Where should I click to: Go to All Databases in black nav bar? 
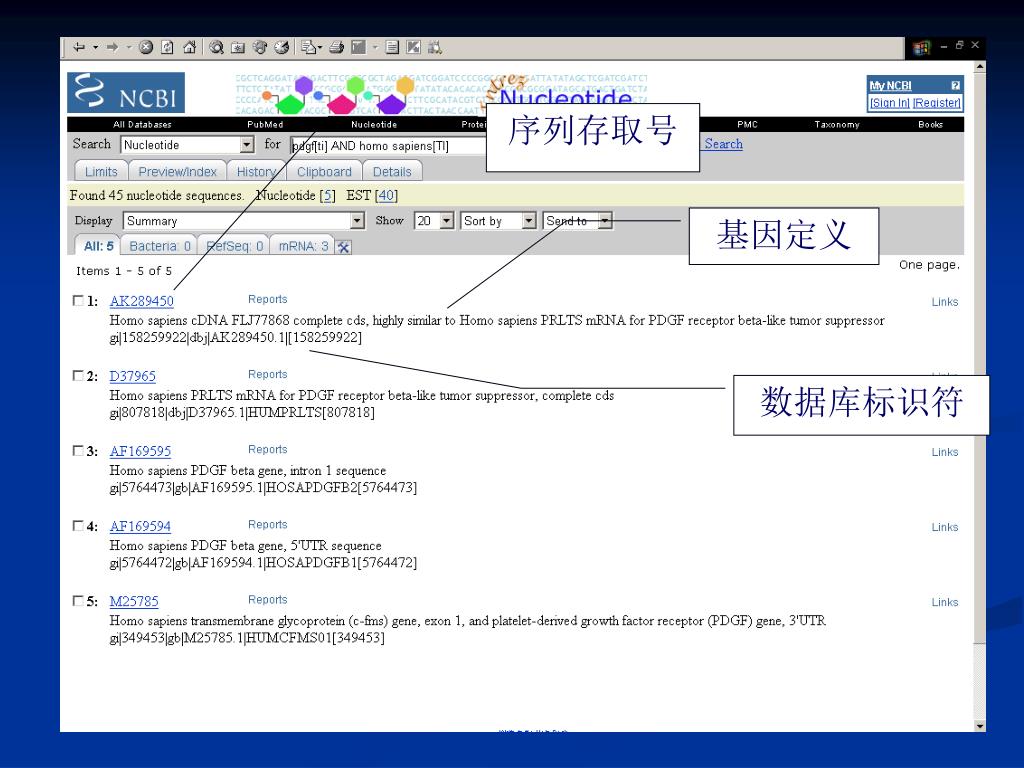click(x=142, y=124)
